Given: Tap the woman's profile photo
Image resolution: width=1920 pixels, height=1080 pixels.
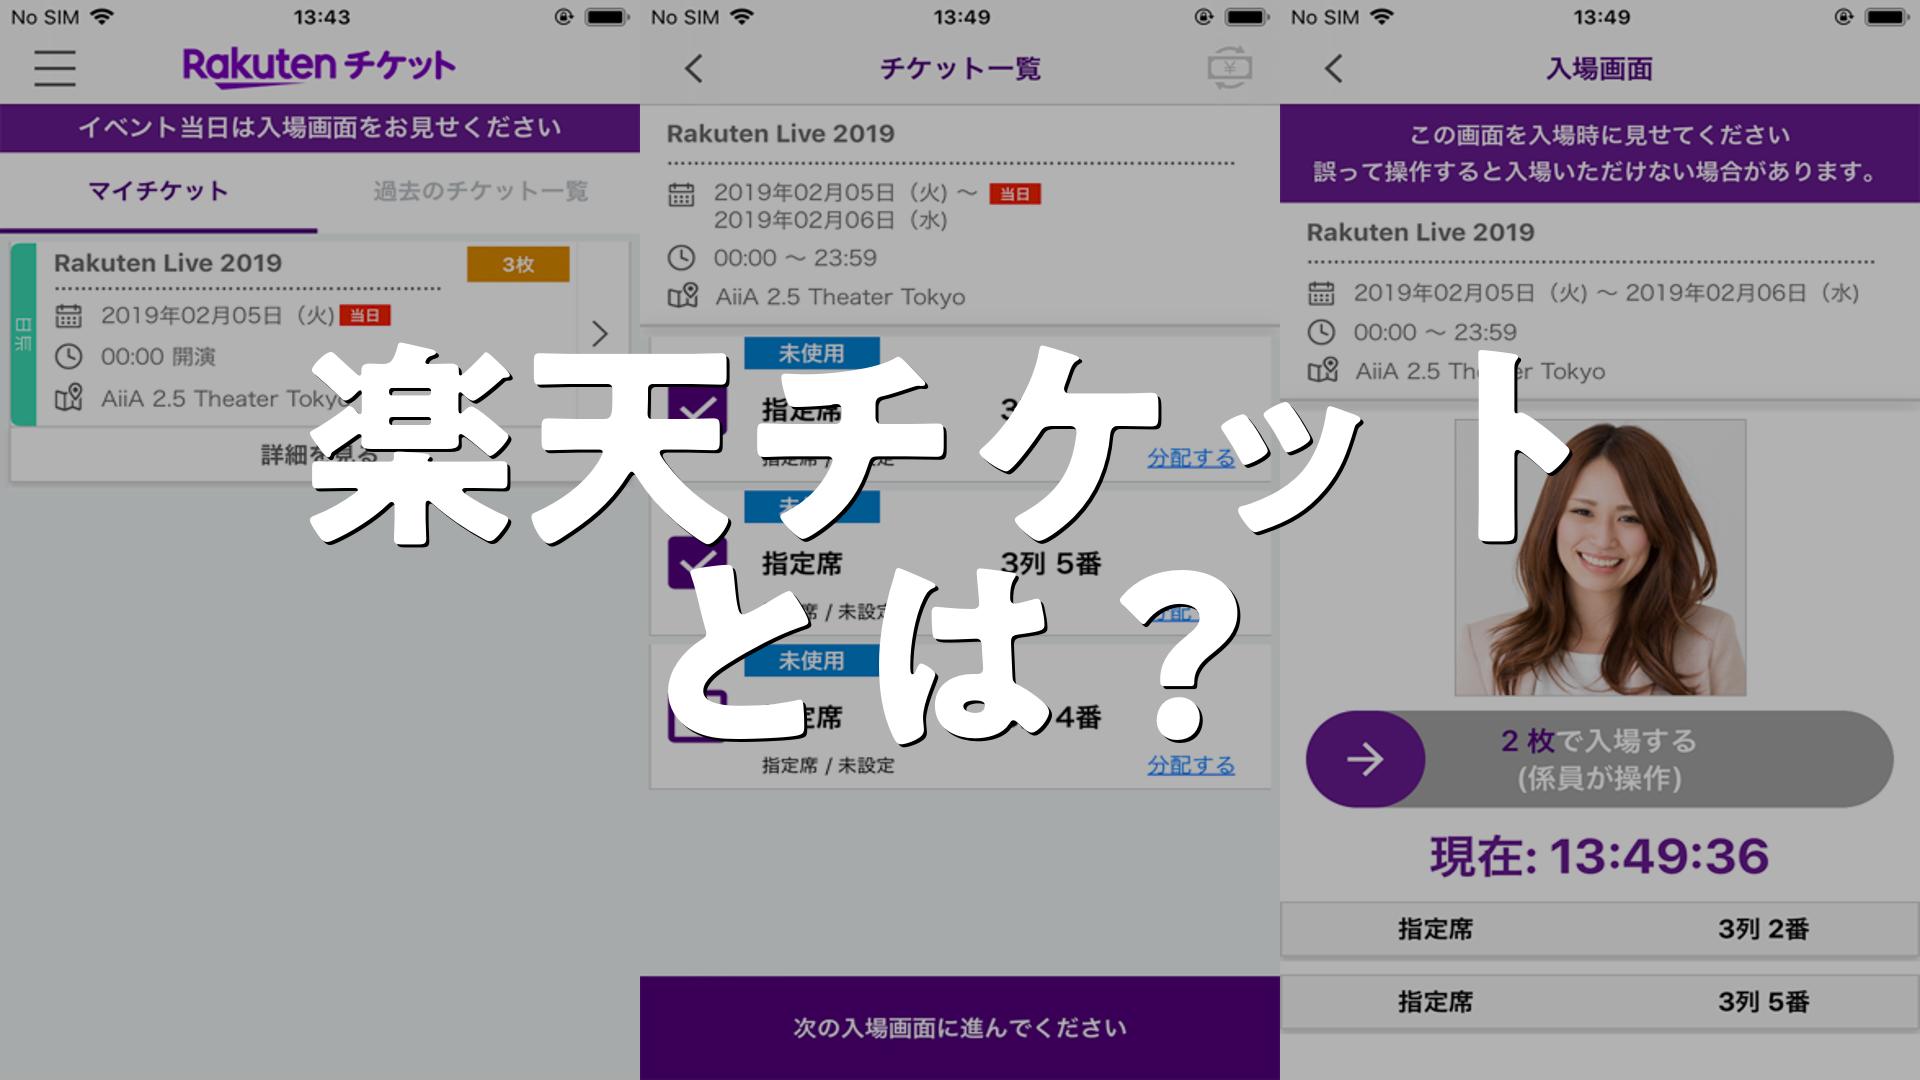Looking at the screenshot, I should 1600,558.
